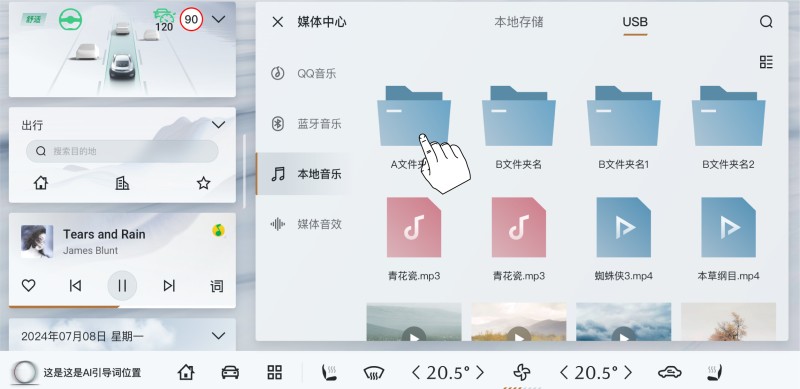The height and width of the screenshot is (389, 800).
Task: Navigate home via house icon in 出行
Action: 41,183
